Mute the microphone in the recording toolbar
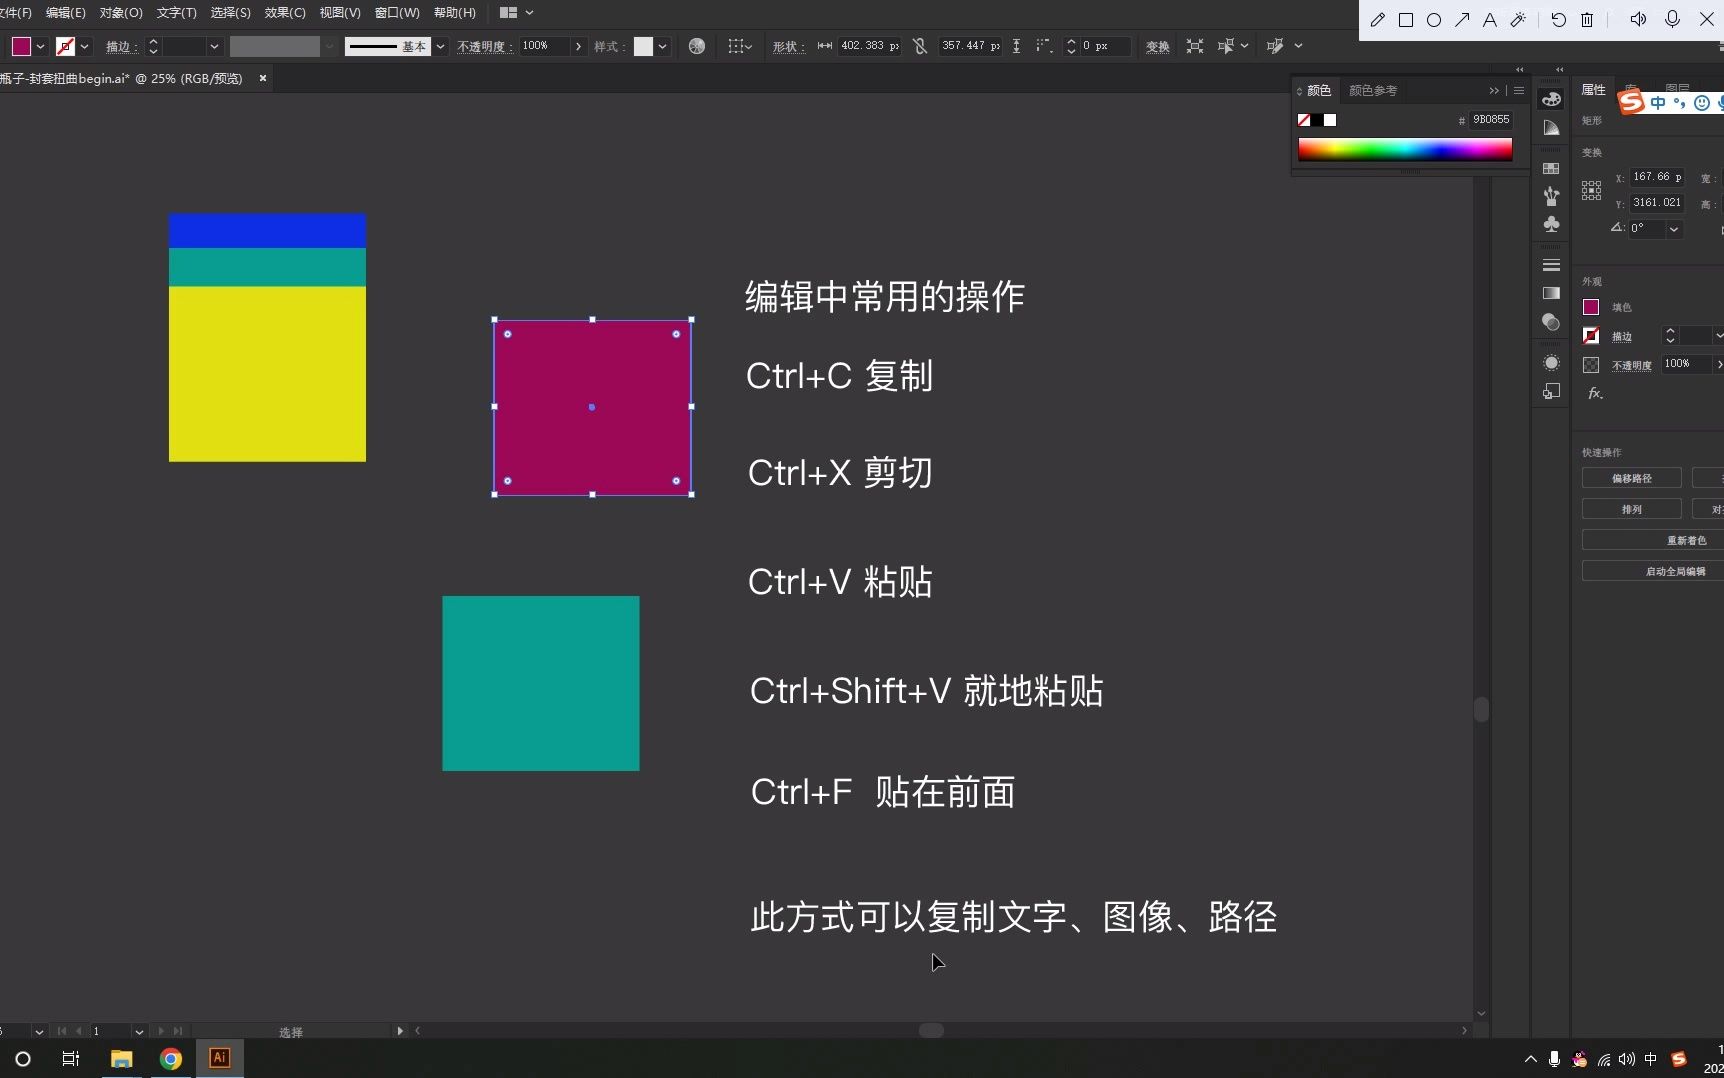1724x1078 pixels. click(1671, 19)
